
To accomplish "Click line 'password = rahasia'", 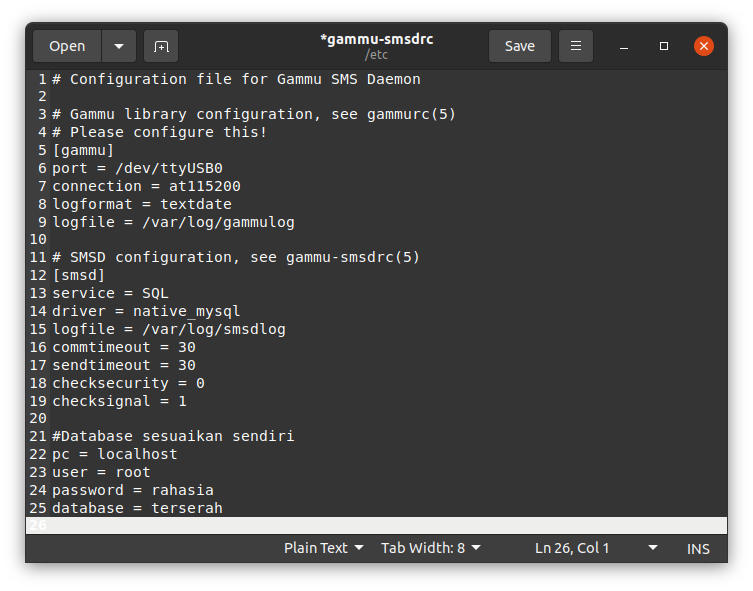I will click(x=133, y=490).
